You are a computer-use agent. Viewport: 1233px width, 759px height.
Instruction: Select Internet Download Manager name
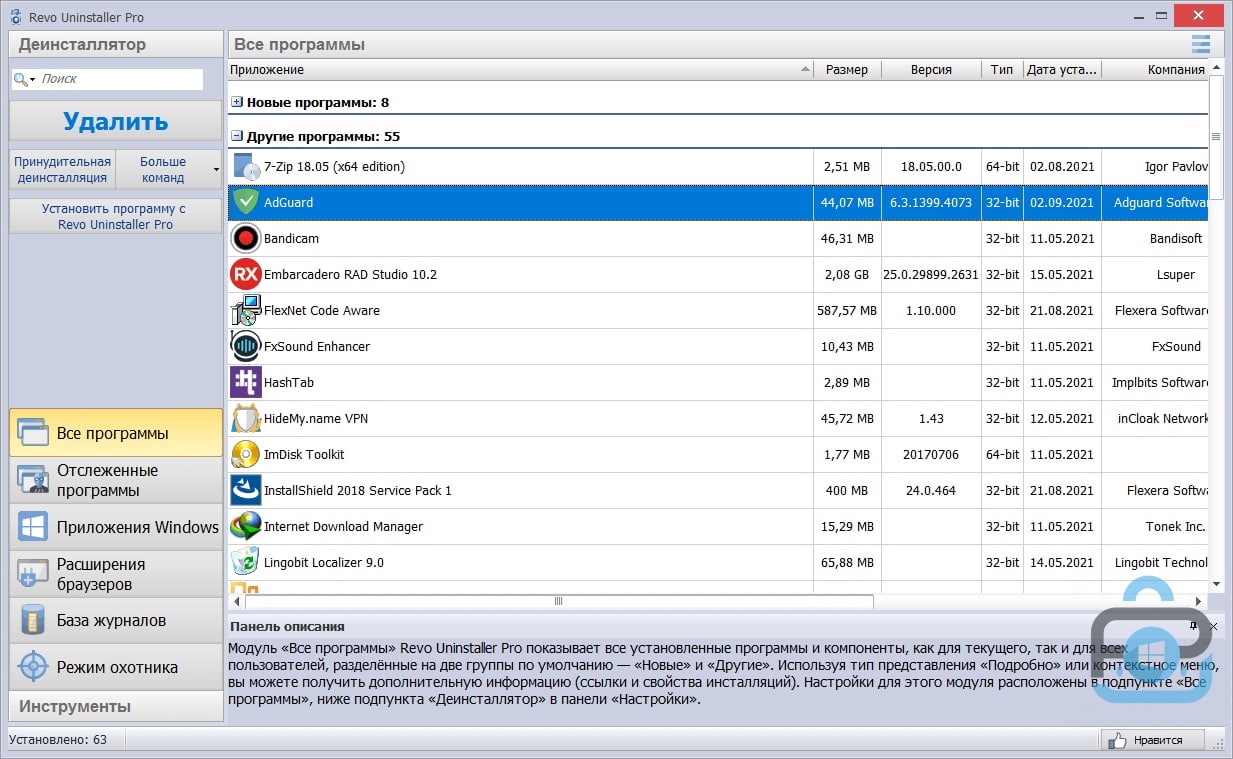pyautogui.click(x=343, y=526)
